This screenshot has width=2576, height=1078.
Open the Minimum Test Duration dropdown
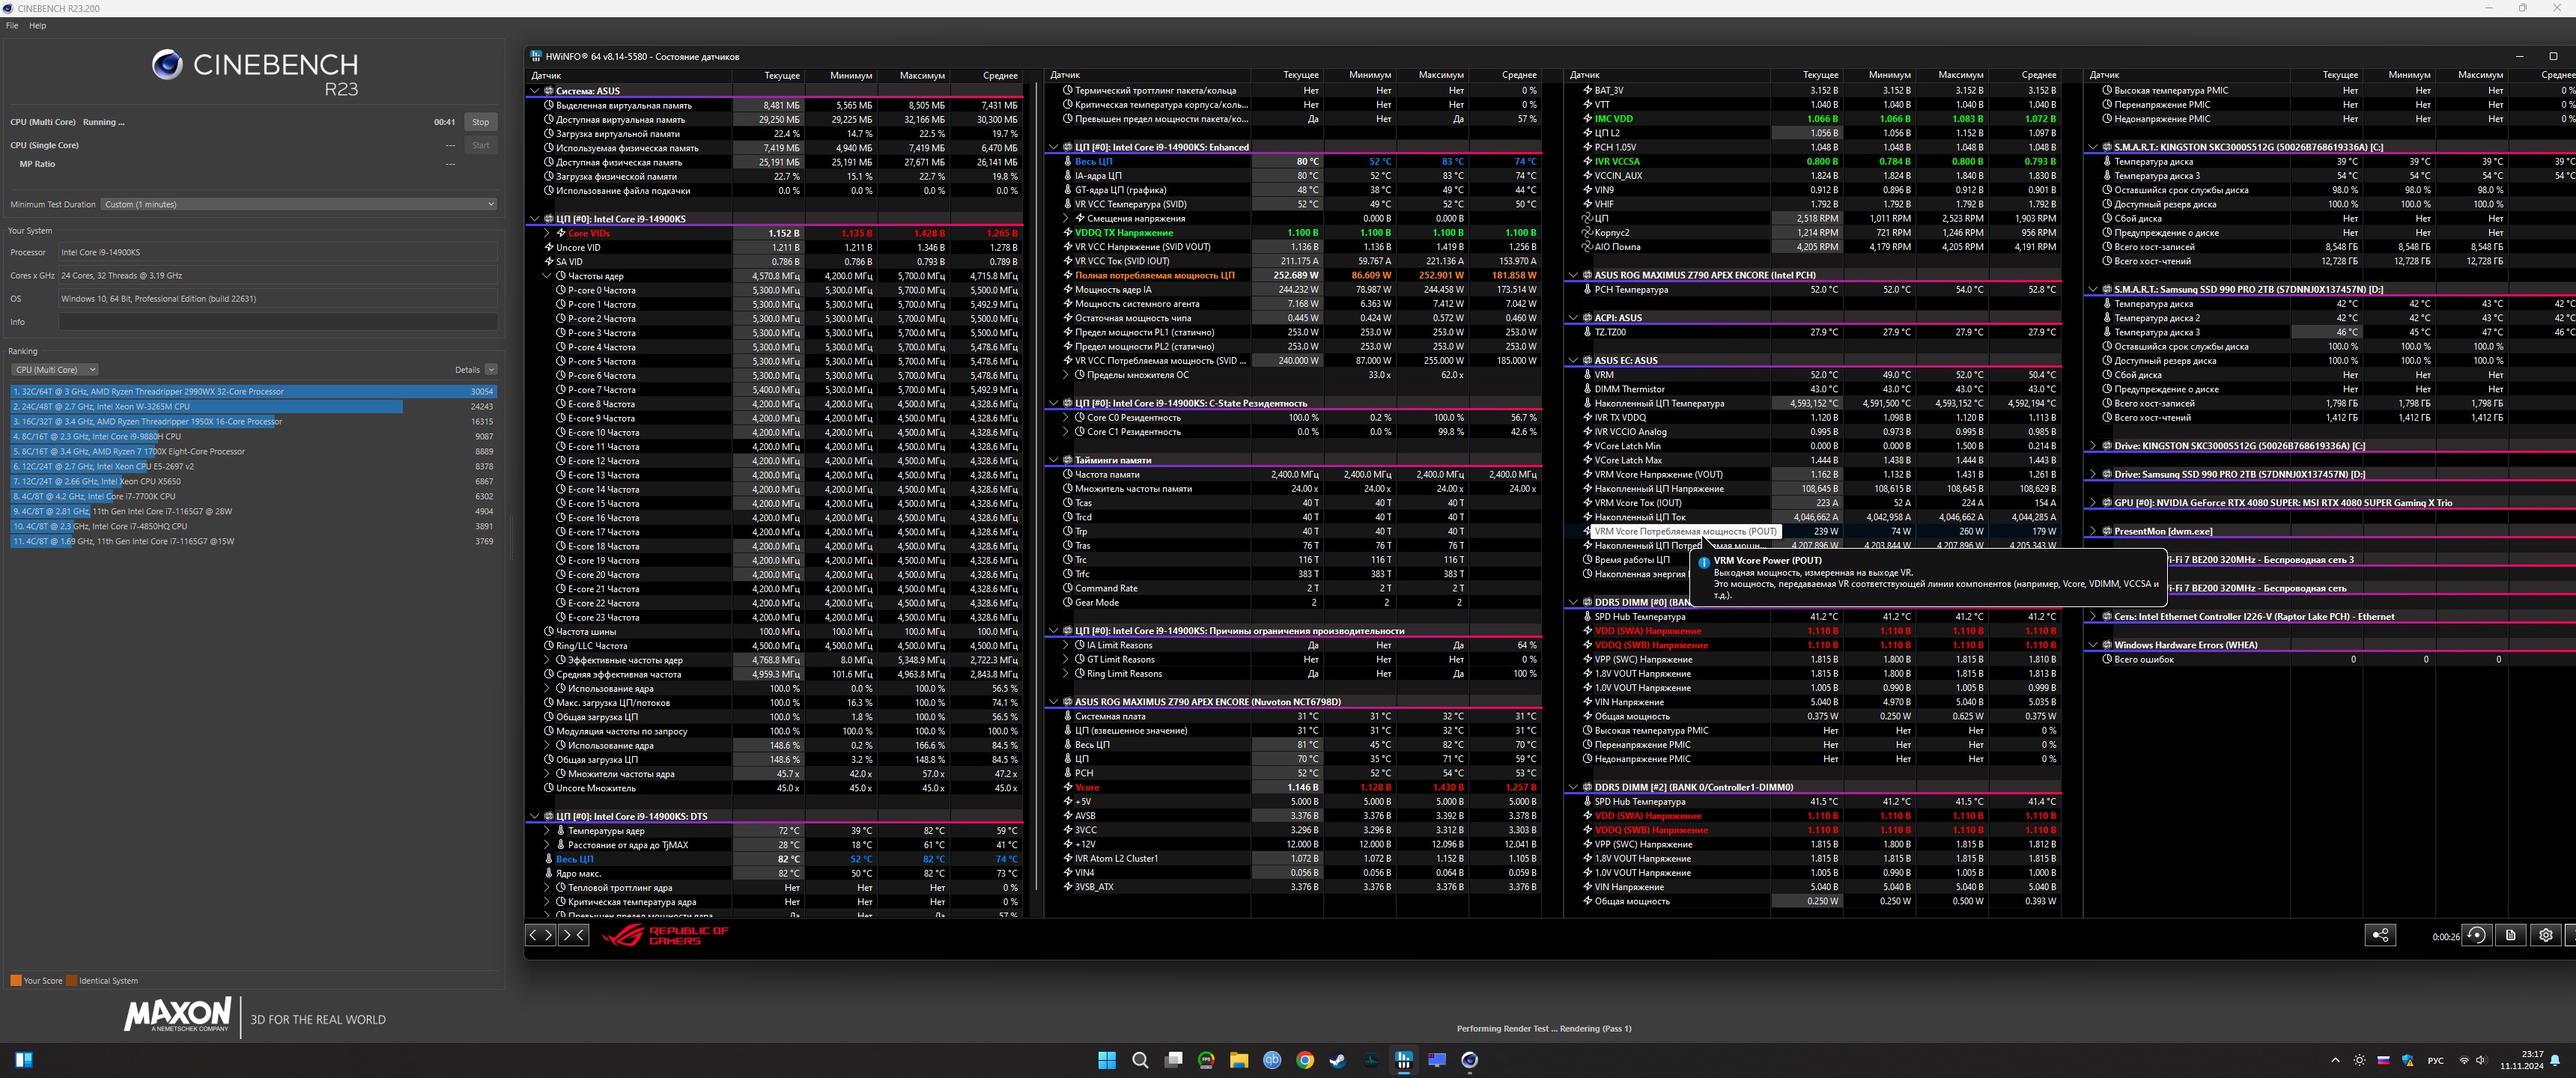click(x=298, y=204)
